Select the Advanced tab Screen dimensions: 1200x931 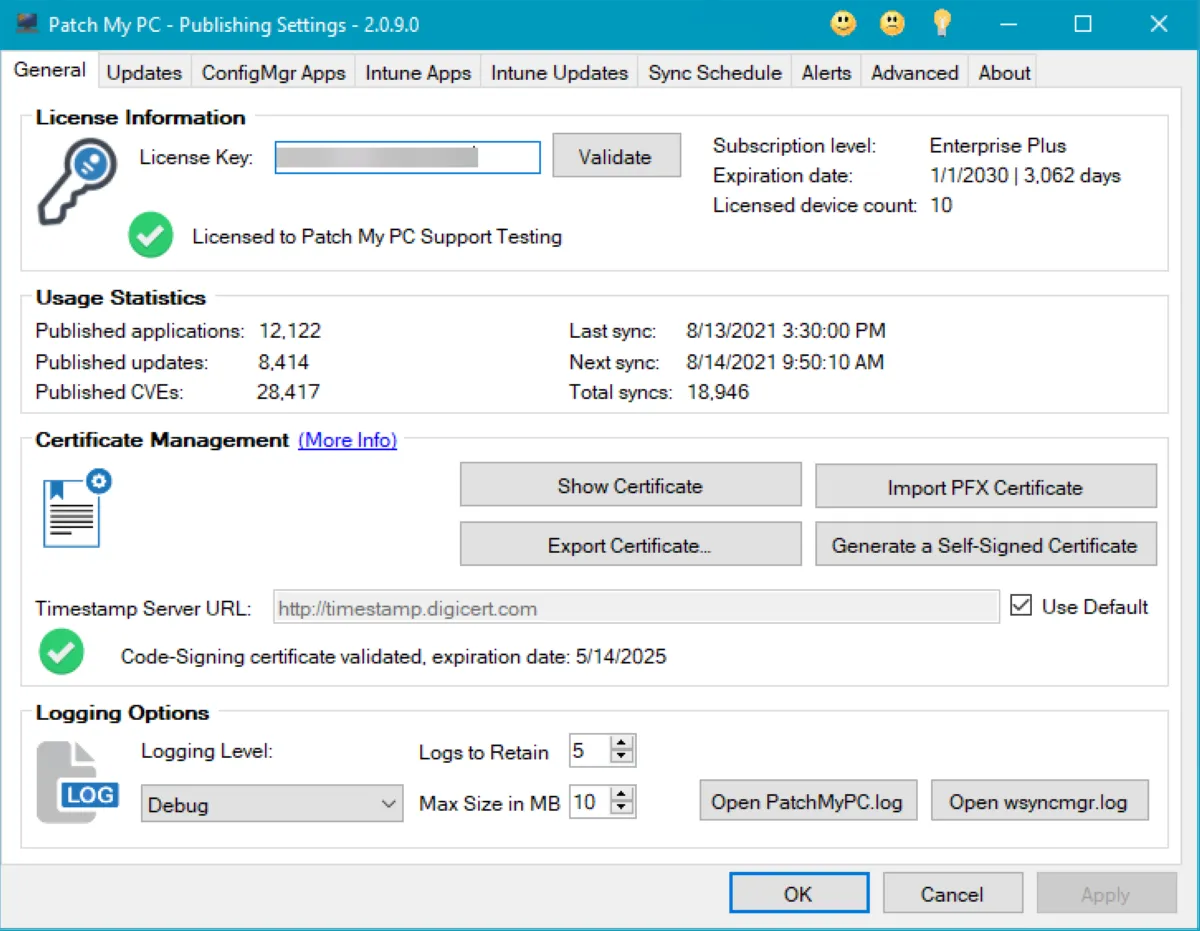click(x=914, y=73)
